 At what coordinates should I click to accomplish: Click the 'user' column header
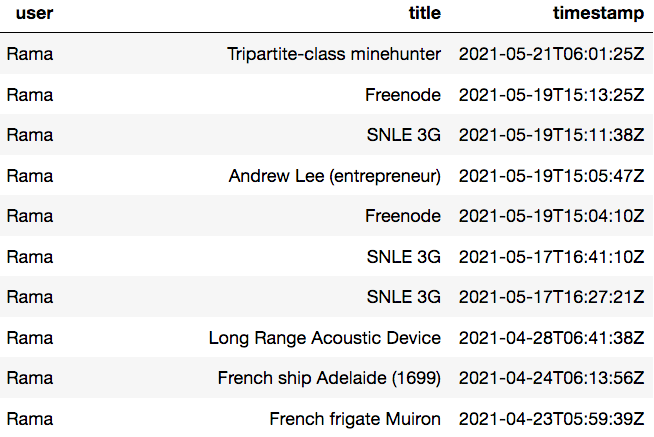30,14
